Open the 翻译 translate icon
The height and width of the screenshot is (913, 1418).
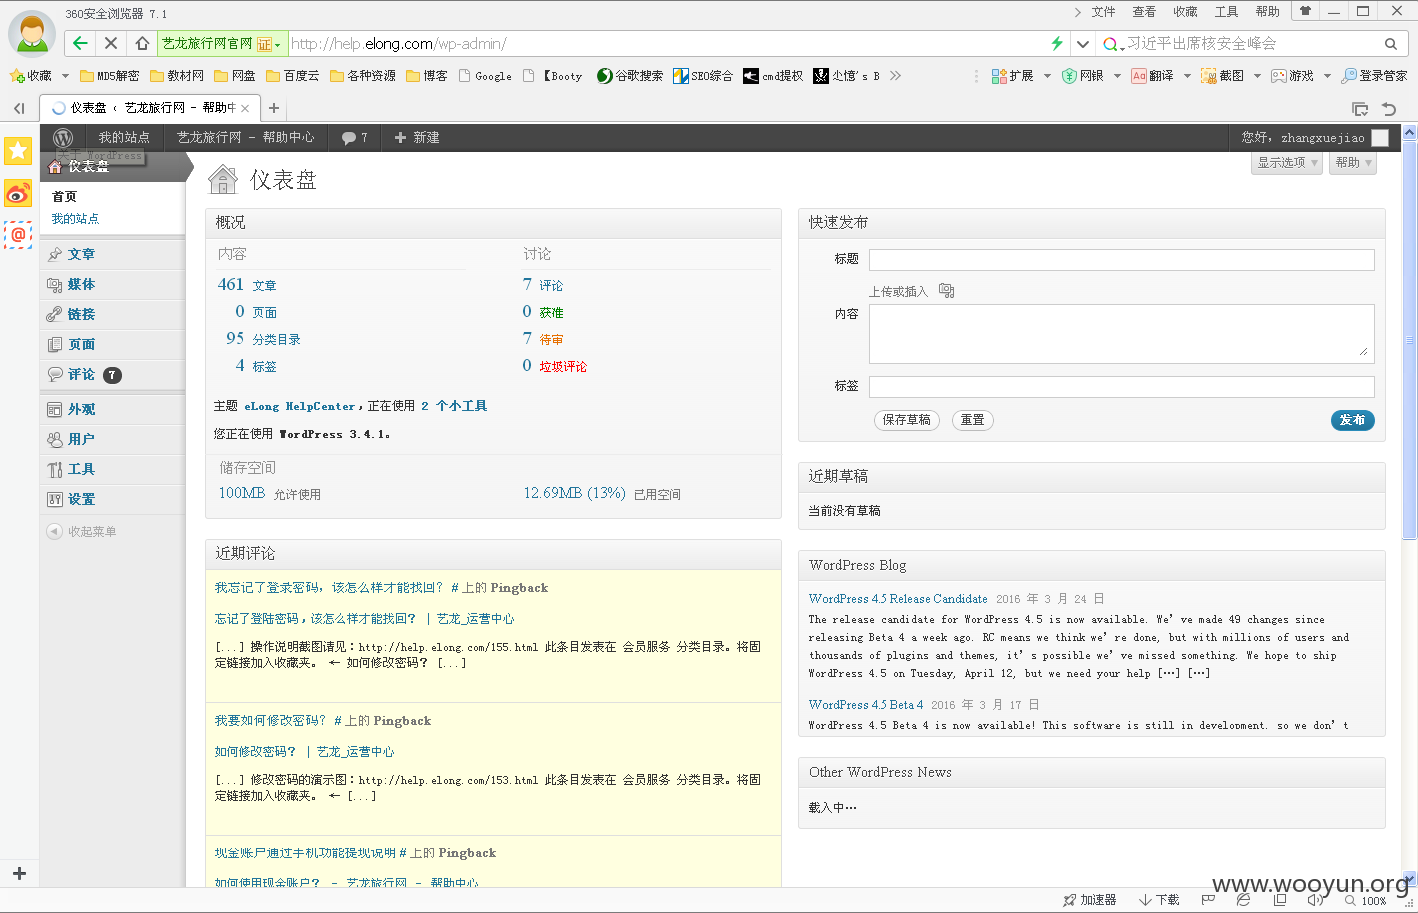point(1152,76)
